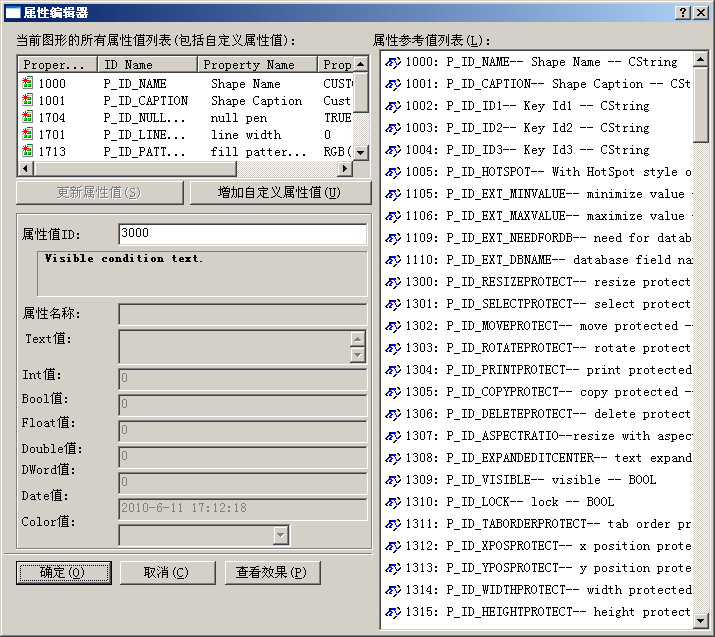Image resolution: width=715 pixels, height=637 pixels.
Task: Click the icon for 1309 P_ID_VISIBLE reference
Action: click(393, 480)
